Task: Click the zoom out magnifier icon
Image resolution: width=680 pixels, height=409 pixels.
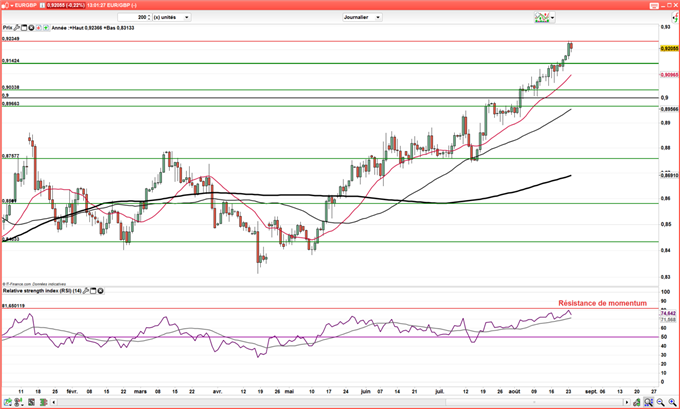Action: (660, 402)
